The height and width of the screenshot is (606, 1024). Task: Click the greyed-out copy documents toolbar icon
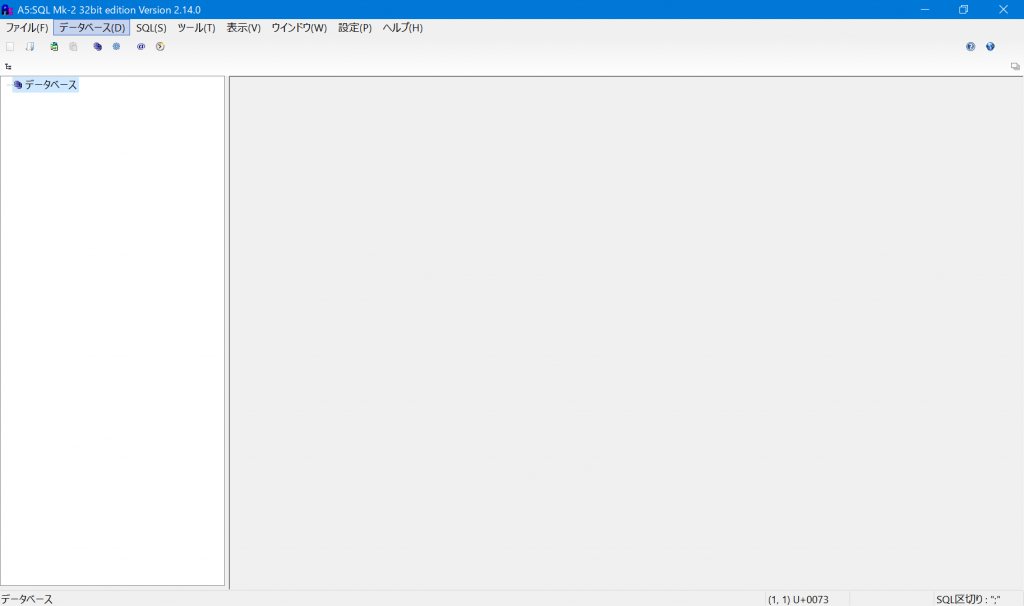click(x=73, y=46)
